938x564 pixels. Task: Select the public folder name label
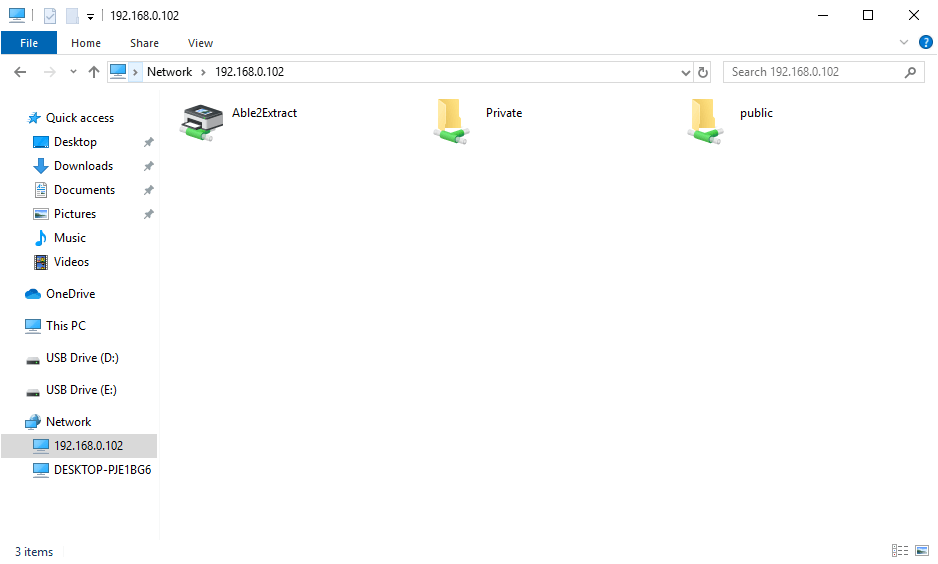756,113
